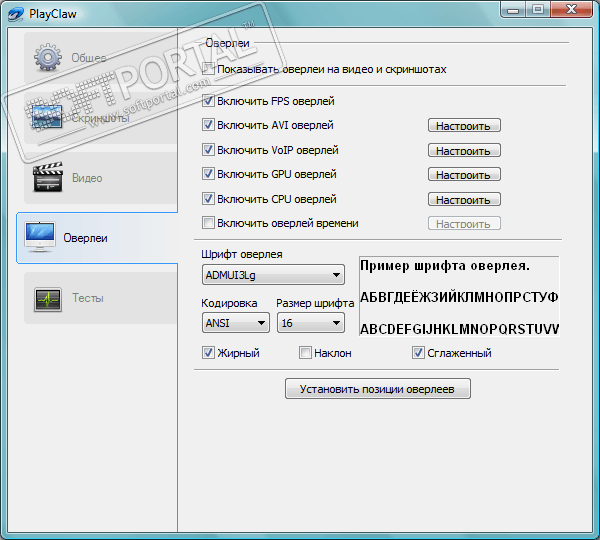Switch to the Тесты tab label
This screenshot has width=600, height=540.
pos(88,298)
